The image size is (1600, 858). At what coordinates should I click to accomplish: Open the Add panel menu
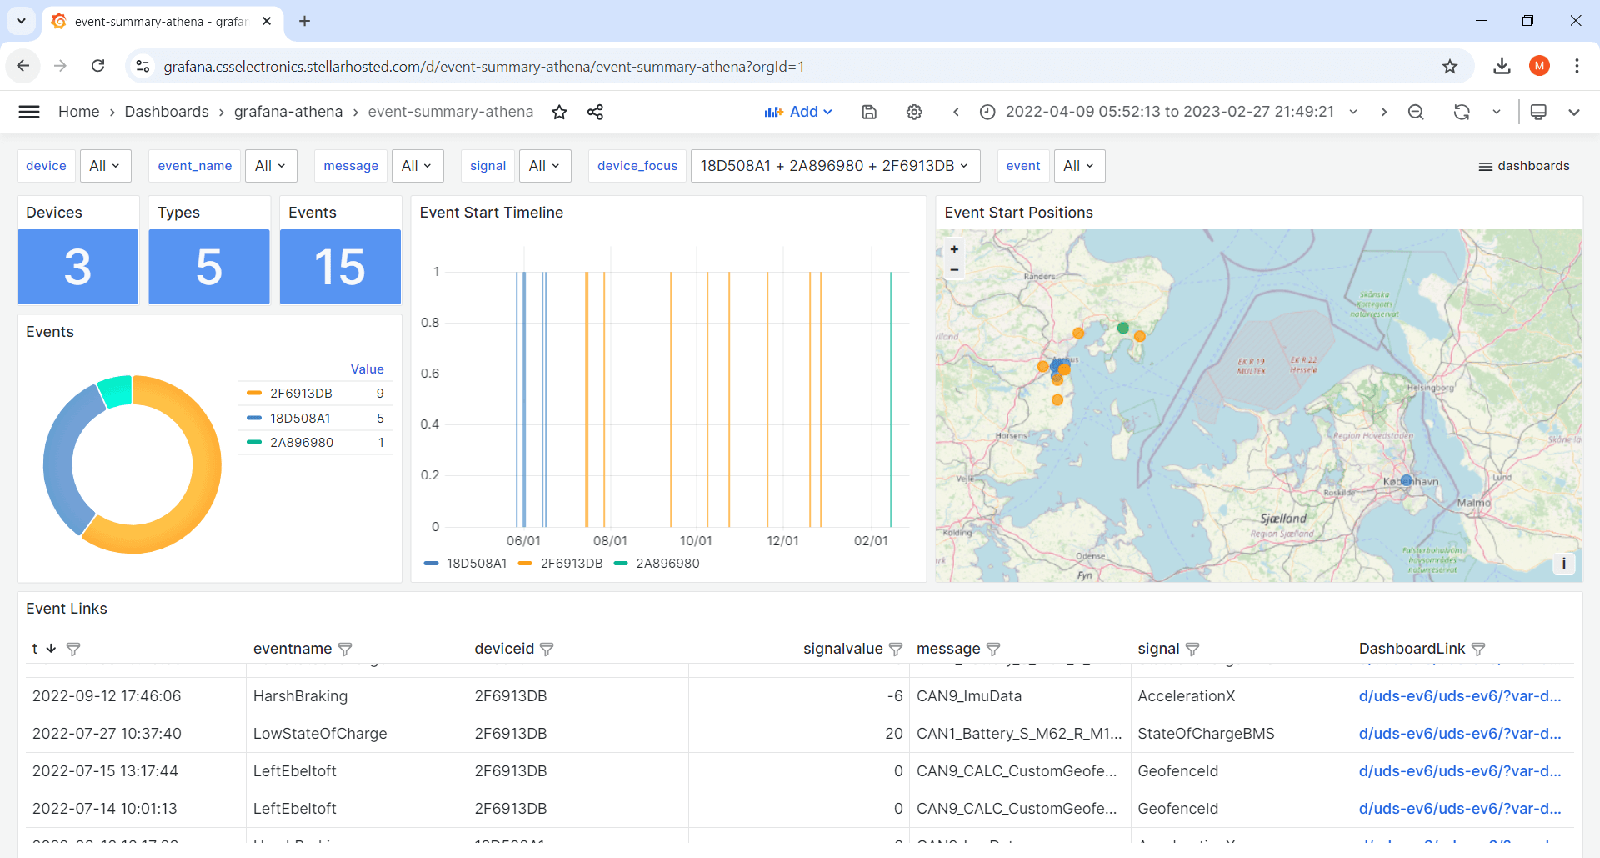point(798,112)
